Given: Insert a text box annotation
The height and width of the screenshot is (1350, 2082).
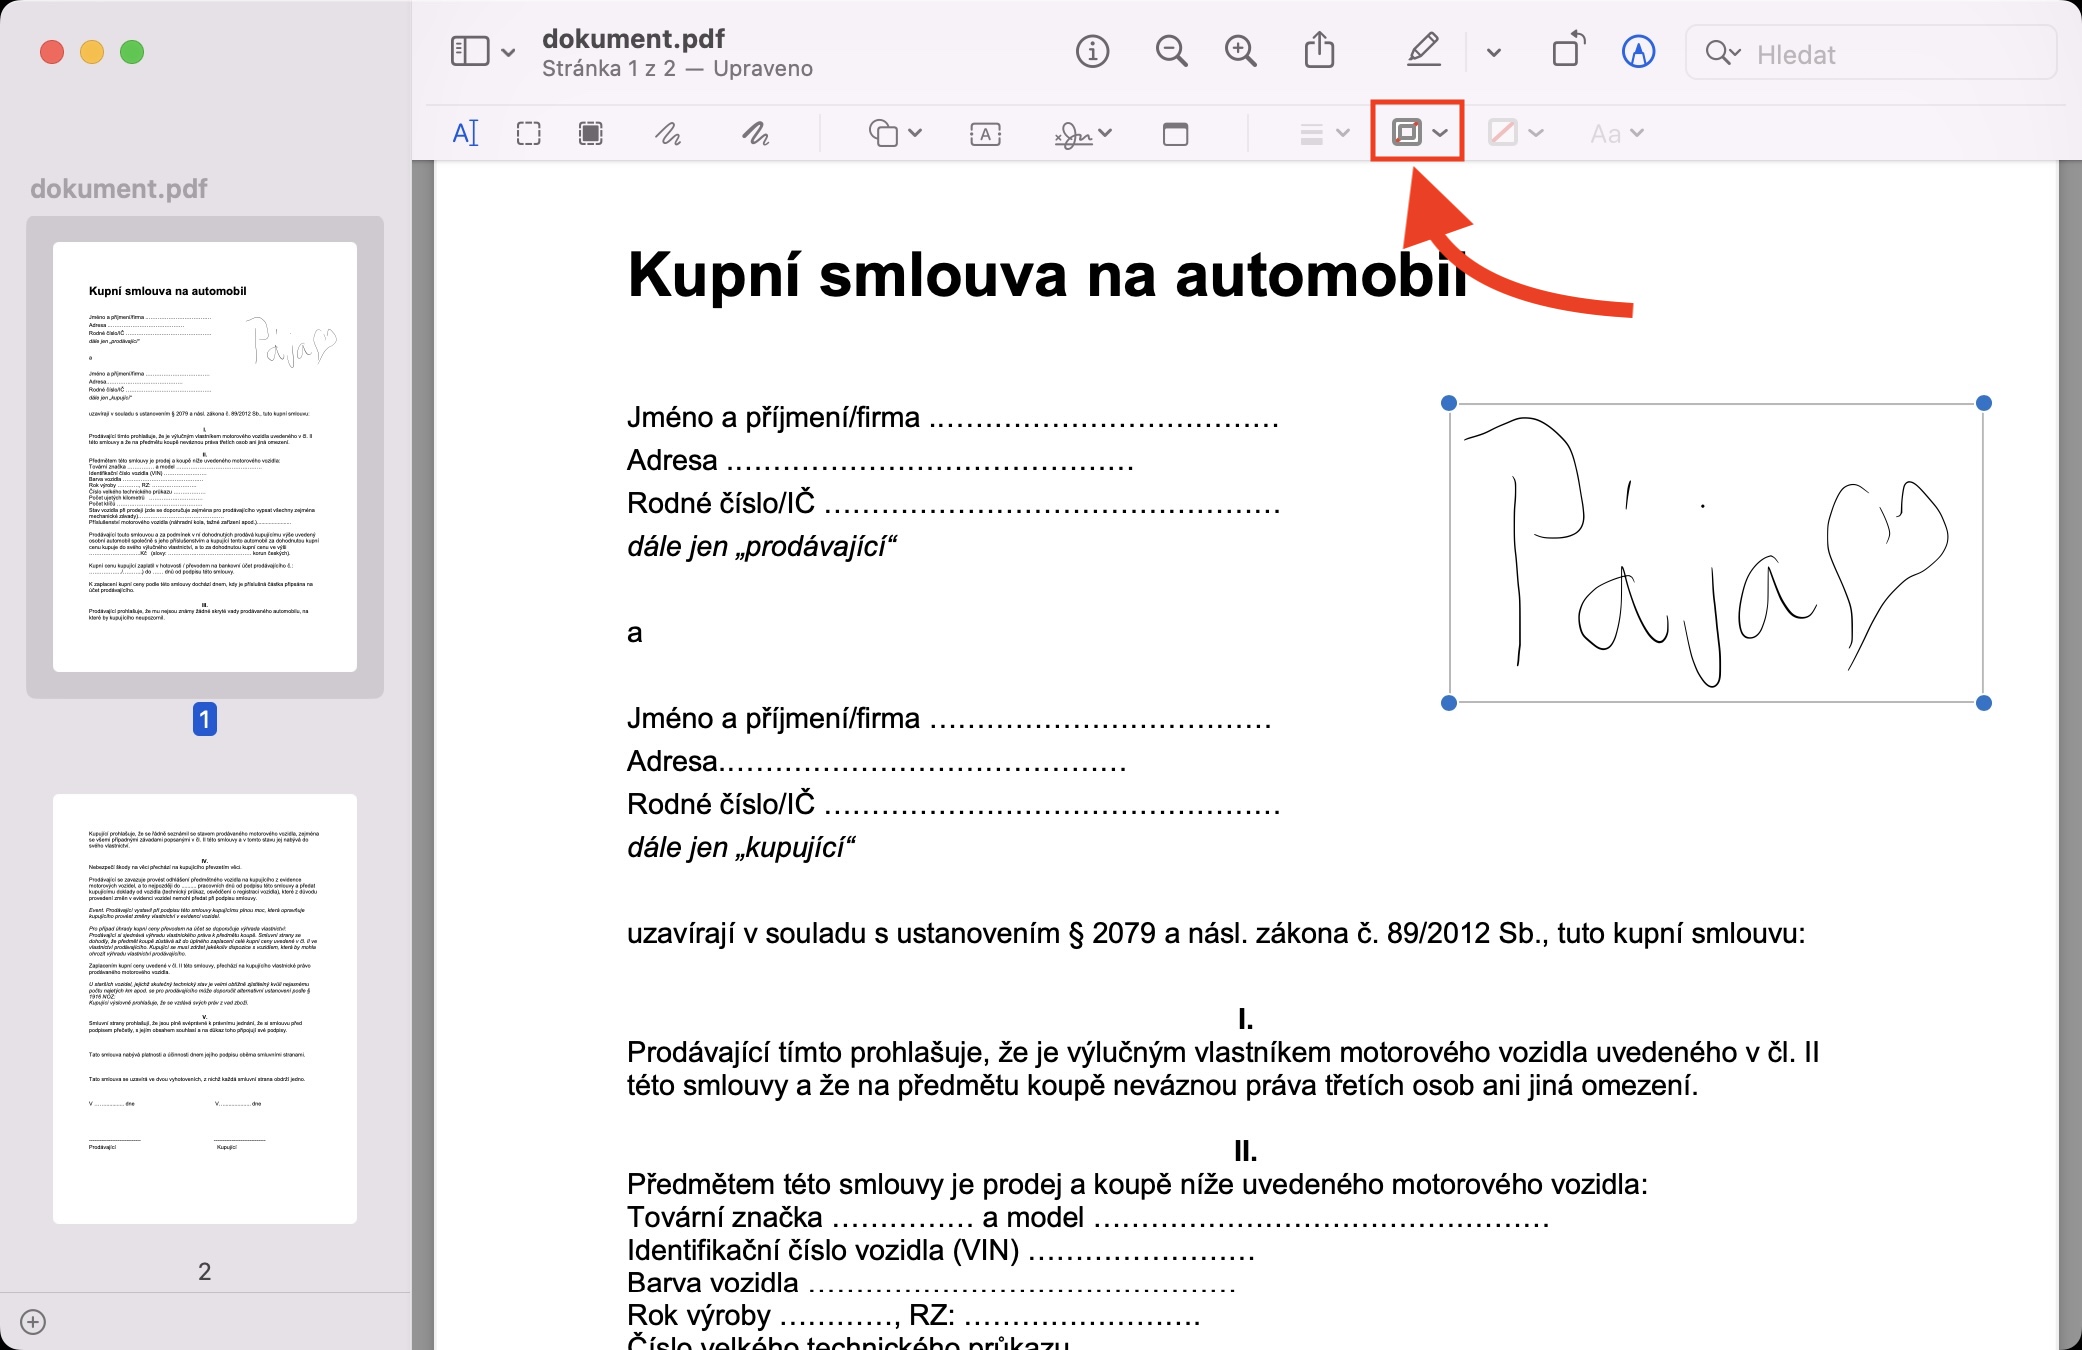Looking at the screenshot, I should point(985,133).
